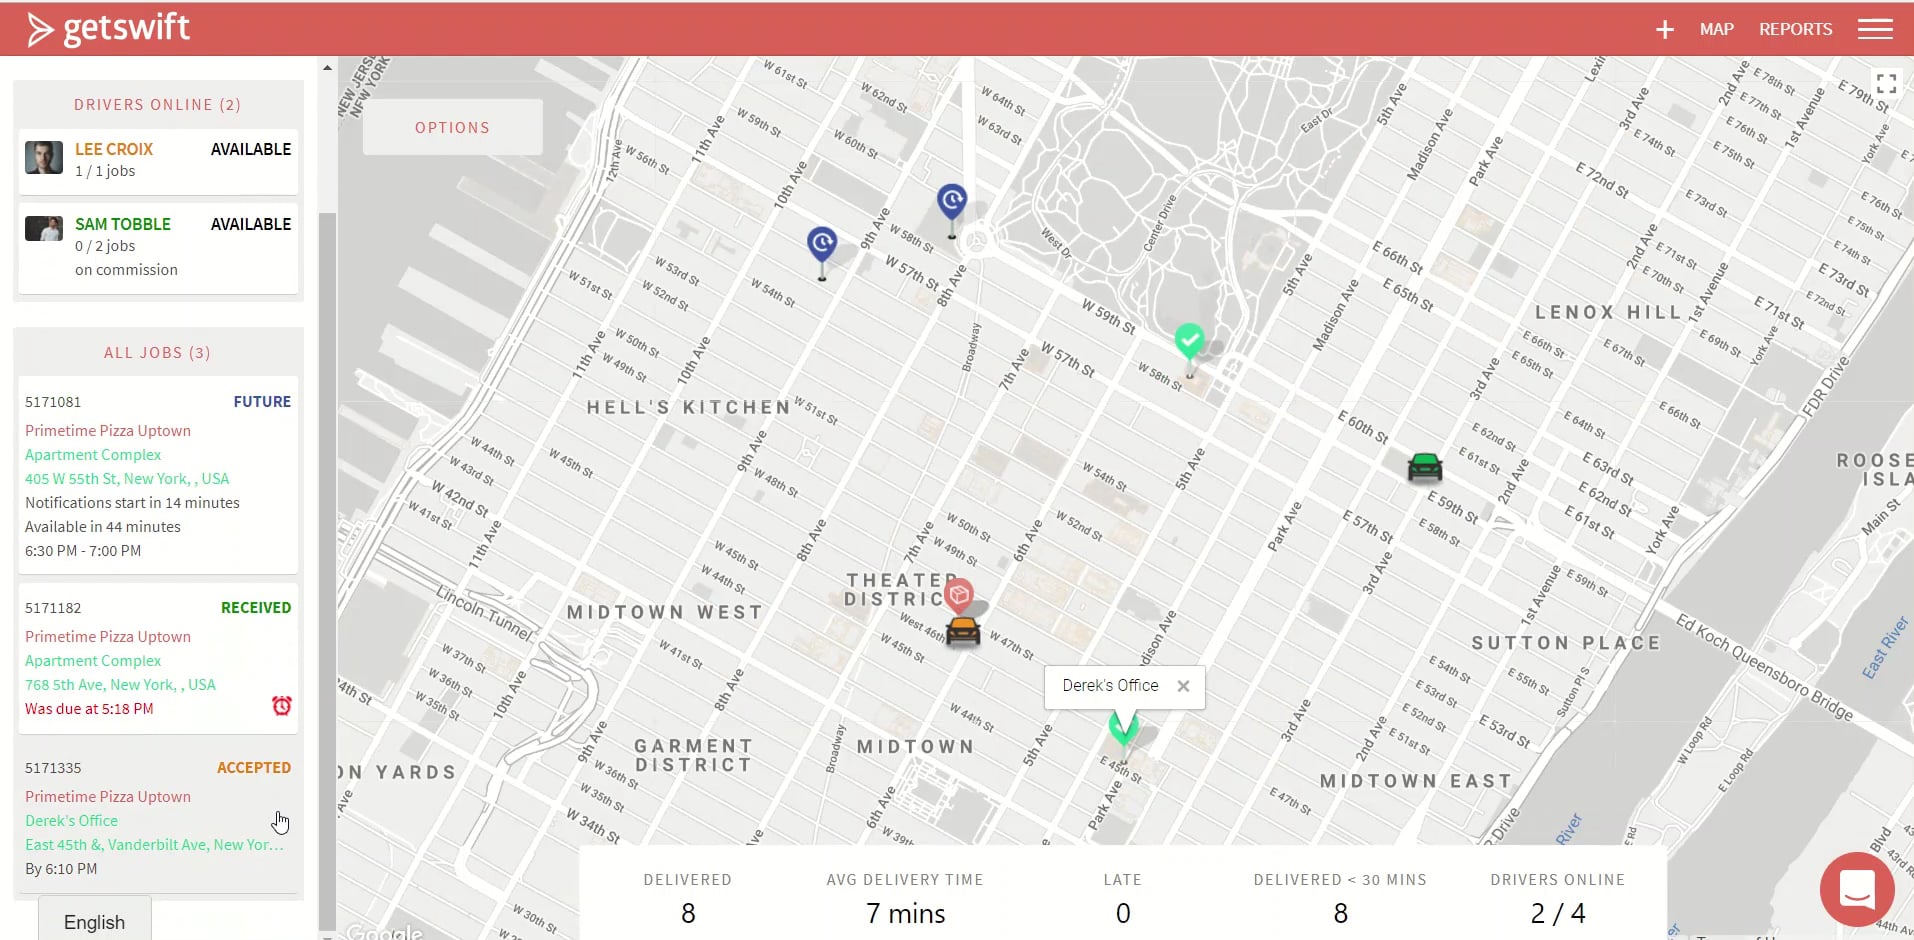Open the OPTIONS panel on the map
This screenshot has height=940, width=1914.
pyautogui.click(x=452, y=127)
